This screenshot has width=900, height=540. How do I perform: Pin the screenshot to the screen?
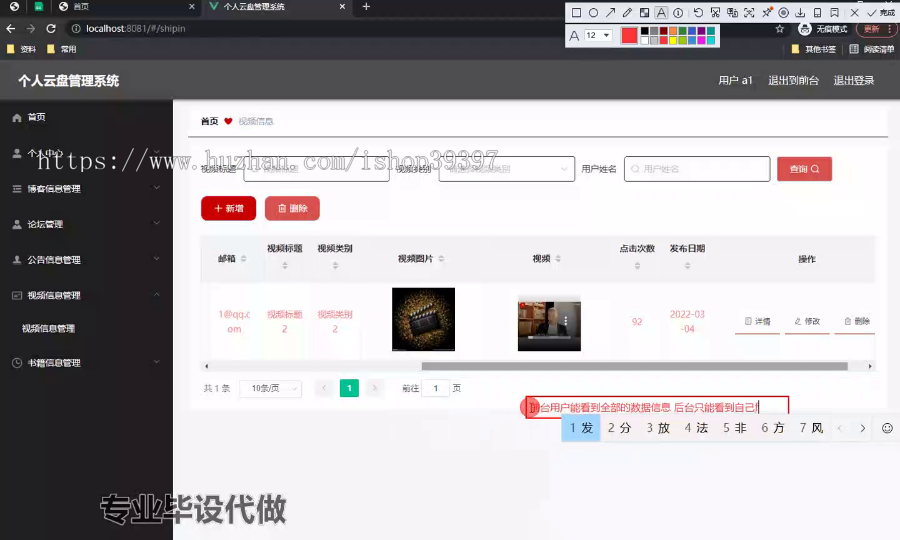pyautogui.click(x=767, y=13)
